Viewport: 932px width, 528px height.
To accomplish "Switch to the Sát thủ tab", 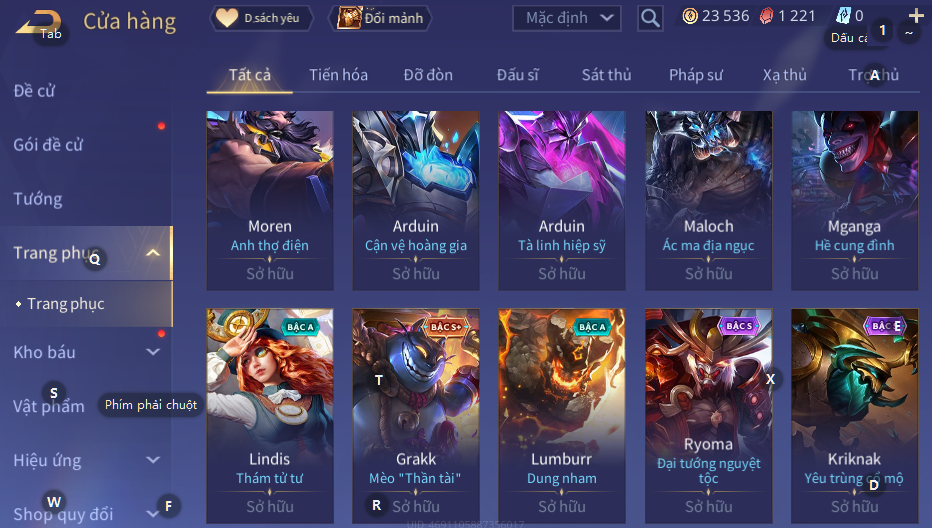I will coord(606,75).
